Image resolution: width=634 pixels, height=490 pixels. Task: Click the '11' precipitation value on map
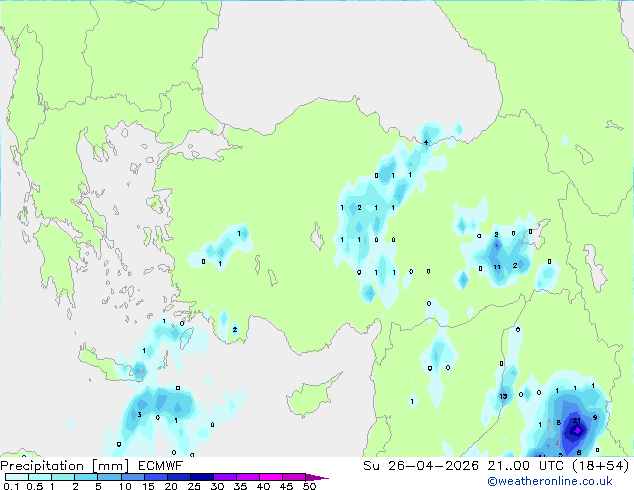click(497, 267)
